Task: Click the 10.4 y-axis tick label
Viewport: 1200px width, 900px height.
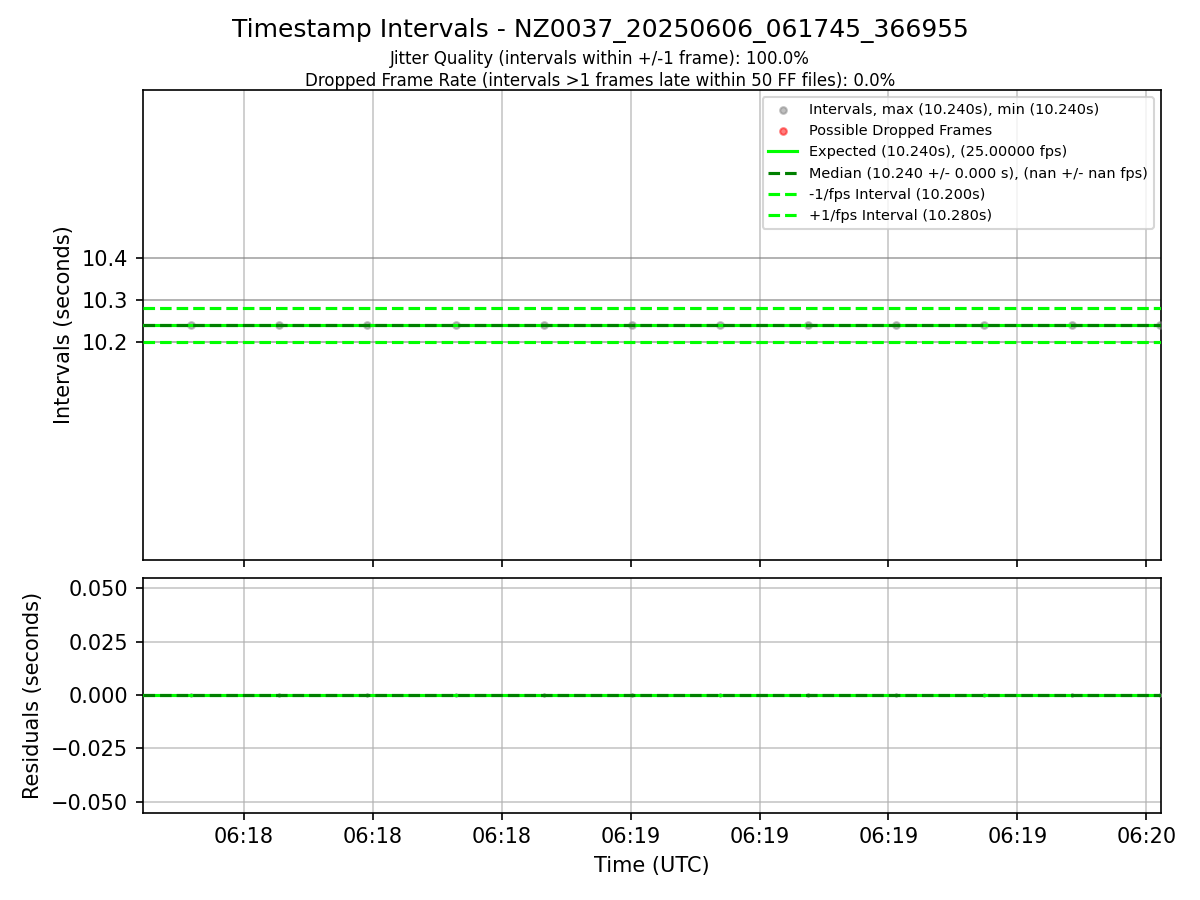Action: click(x=104, y=259)
